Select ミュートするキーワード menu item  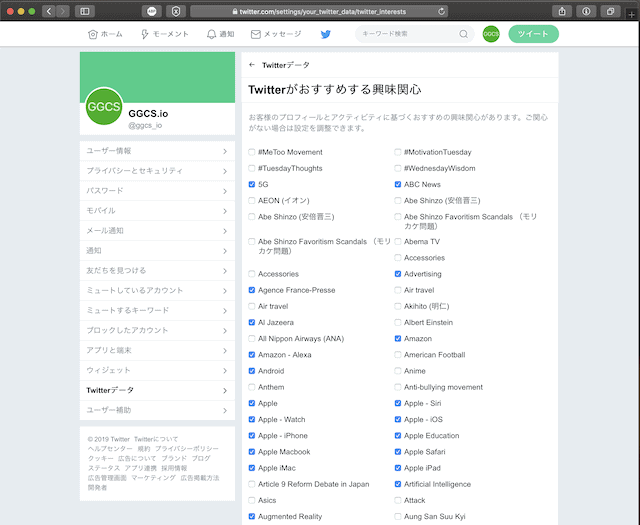[x=157, y=311]
